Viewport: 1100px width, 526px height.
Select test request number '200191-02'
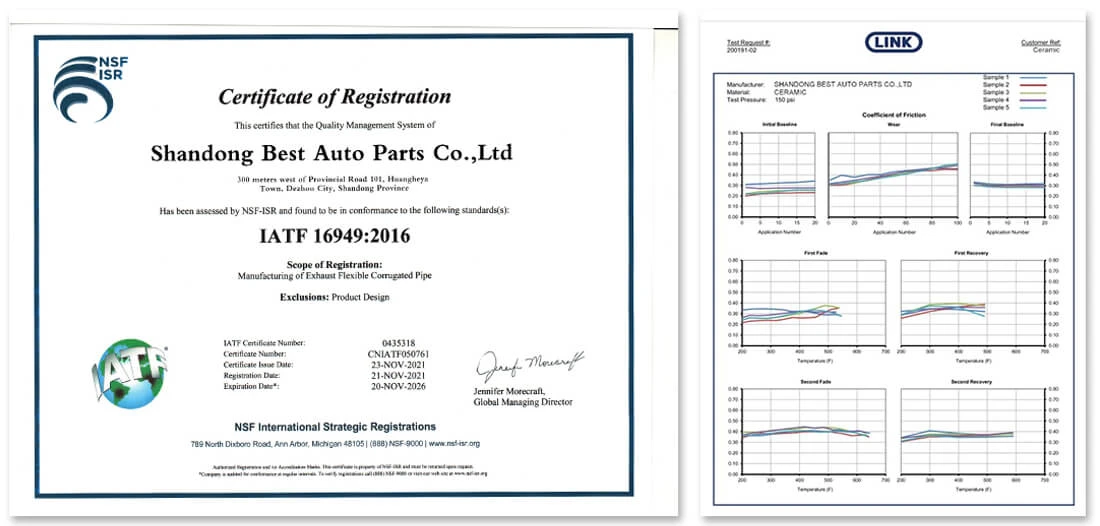(x=742, y=50)
